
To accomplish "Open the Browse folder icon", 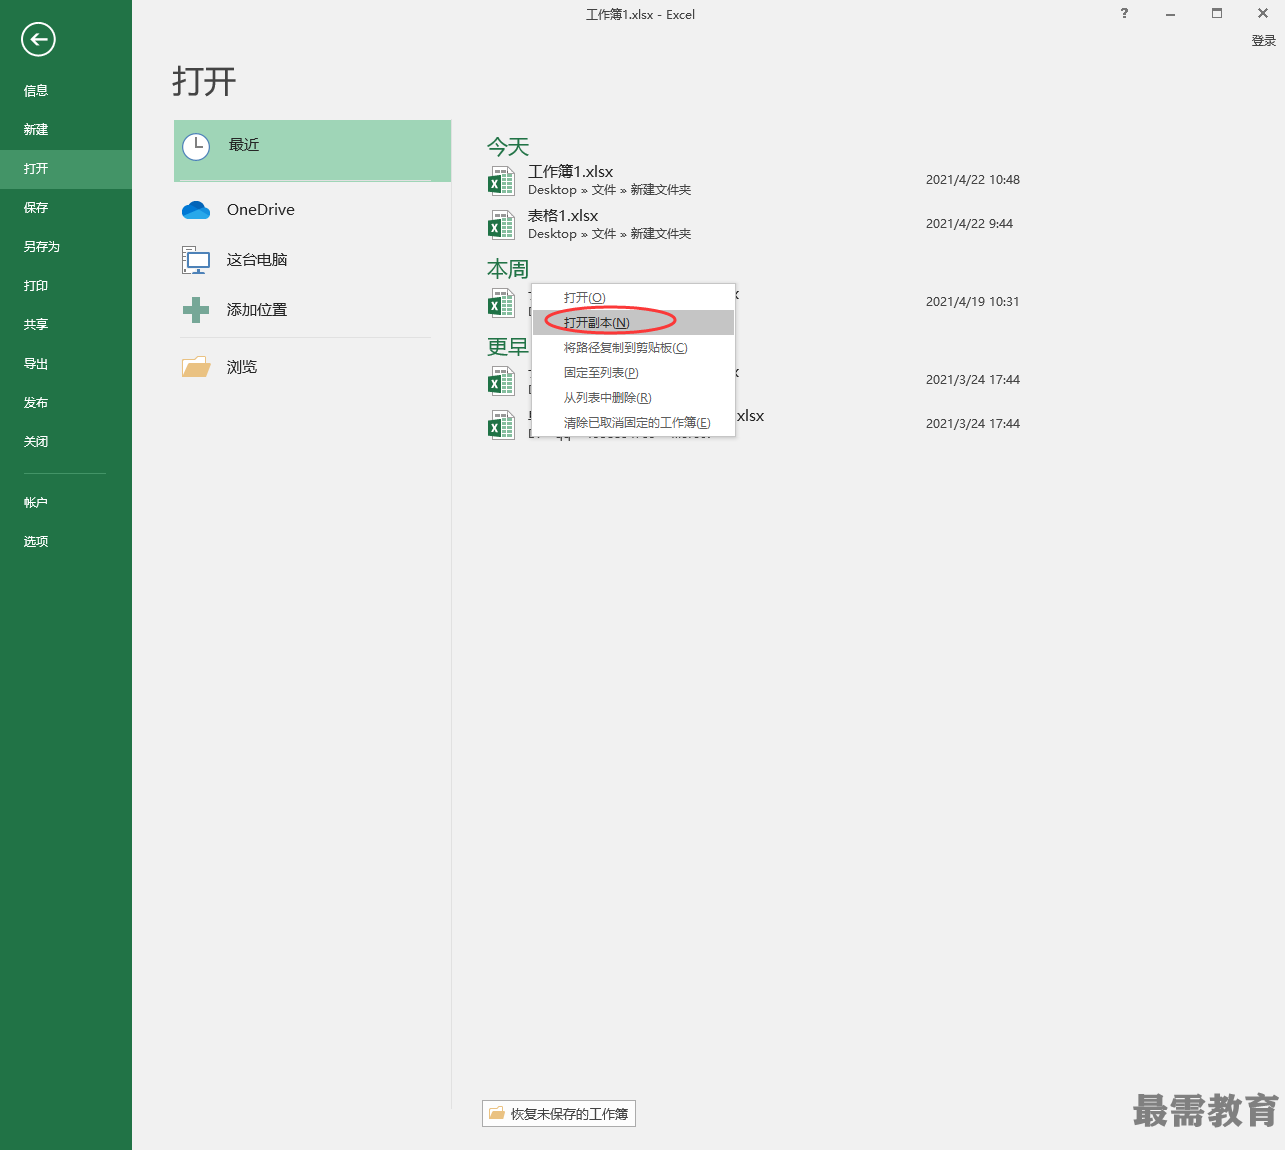I will click(x=196, y=367).
